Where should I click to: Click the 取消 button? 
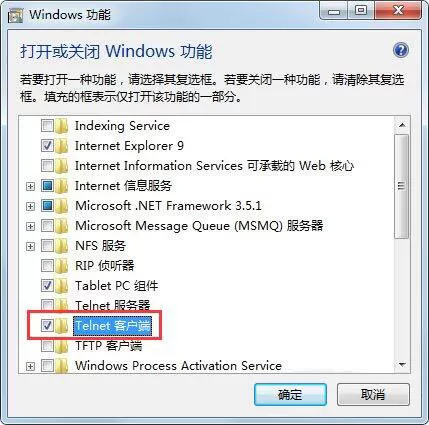(373, 395)
